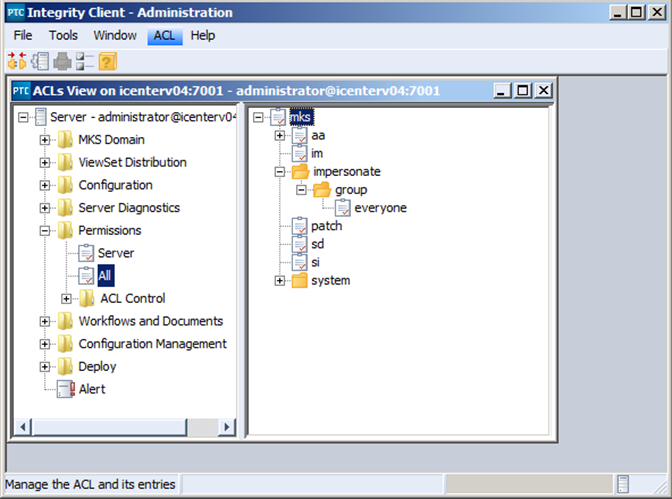This screenshot has height=499, width=672.
Task: Click the Permissions folder icon
Action: coord(66,231)
